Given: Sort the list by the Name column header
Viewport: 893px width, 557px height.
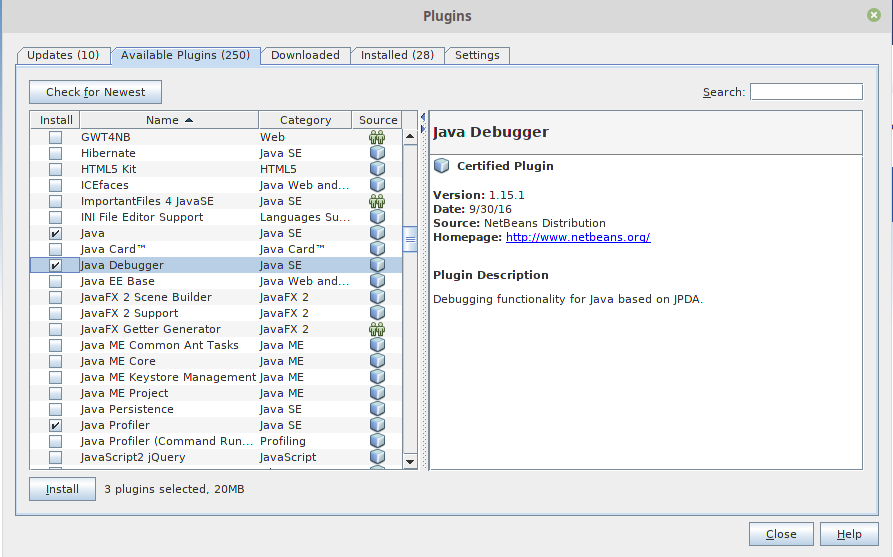Looking at the screenshot, I should 169,120.
